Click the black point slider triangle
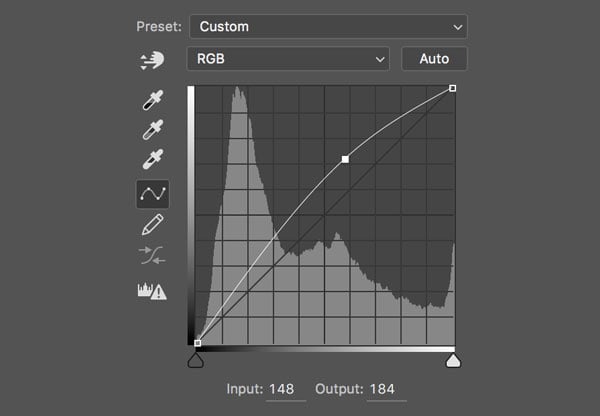 (195, 360)
